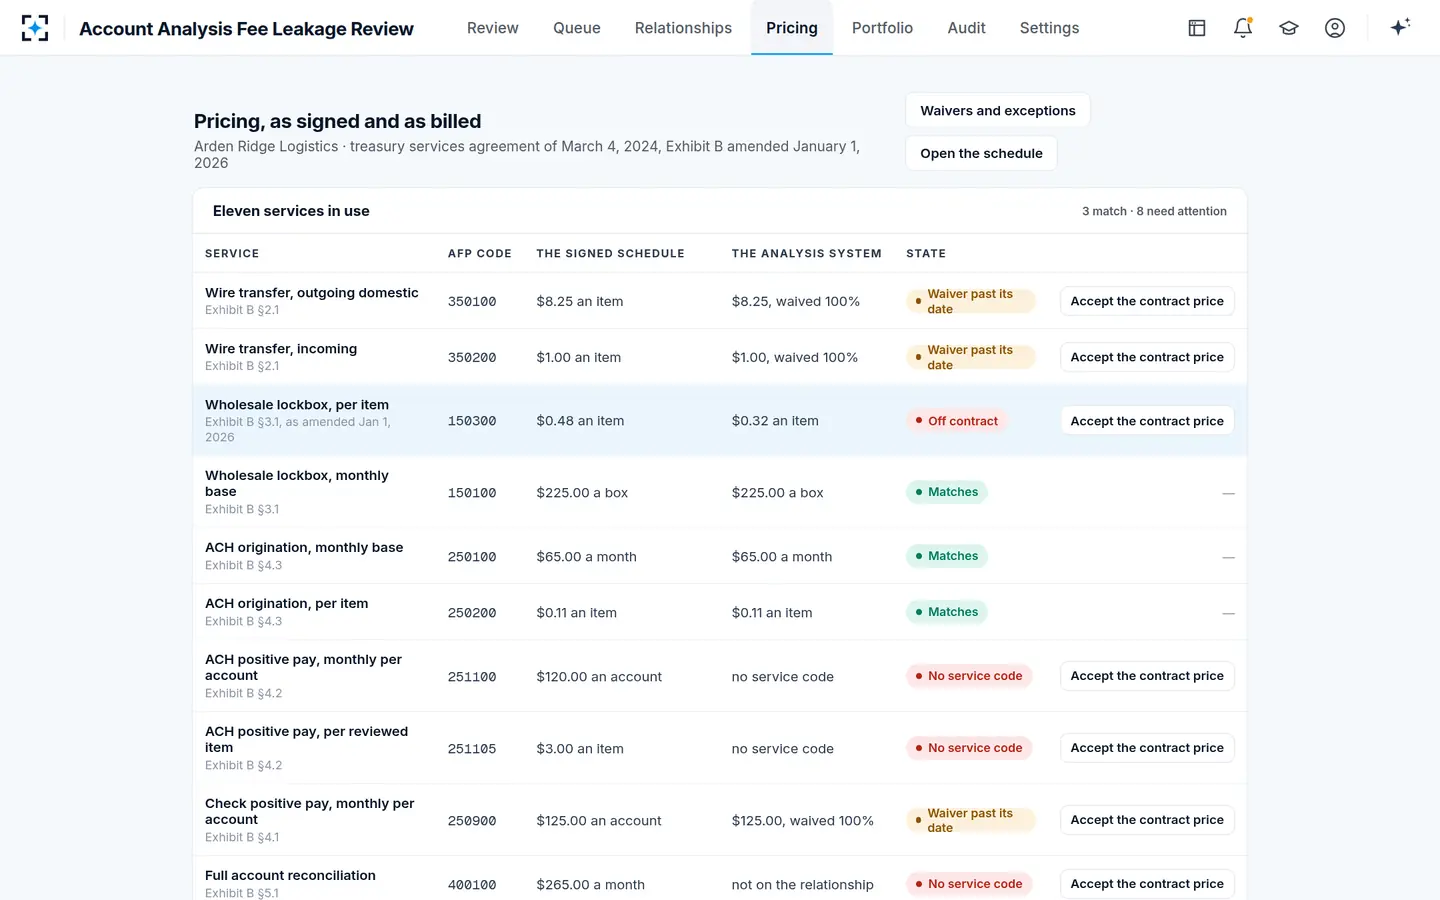Click 'THE ANALYSIS SYSTEM' column header
1440x900 pixels.
806,254
